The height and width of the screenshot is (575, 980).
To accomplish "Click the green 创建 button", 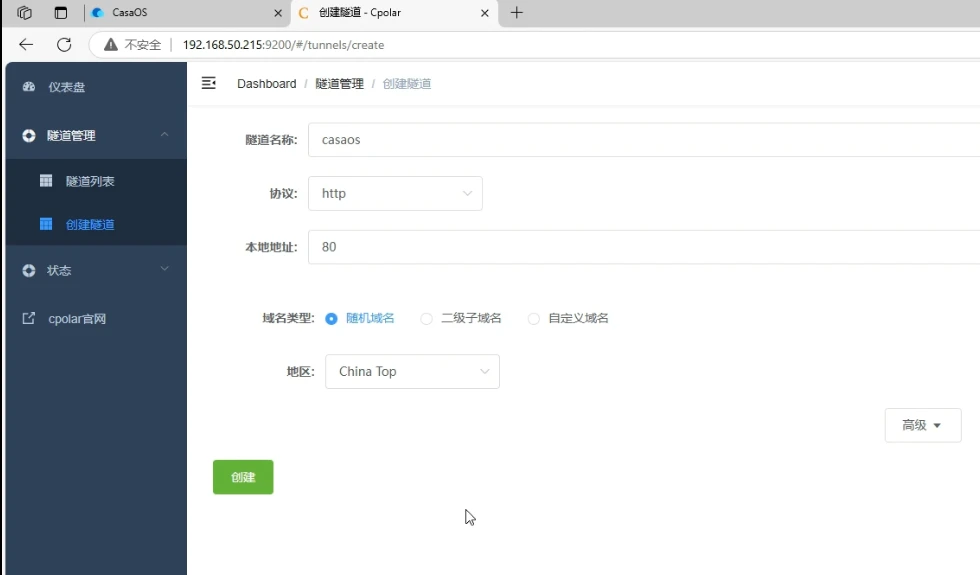I will tap(243, 477).
